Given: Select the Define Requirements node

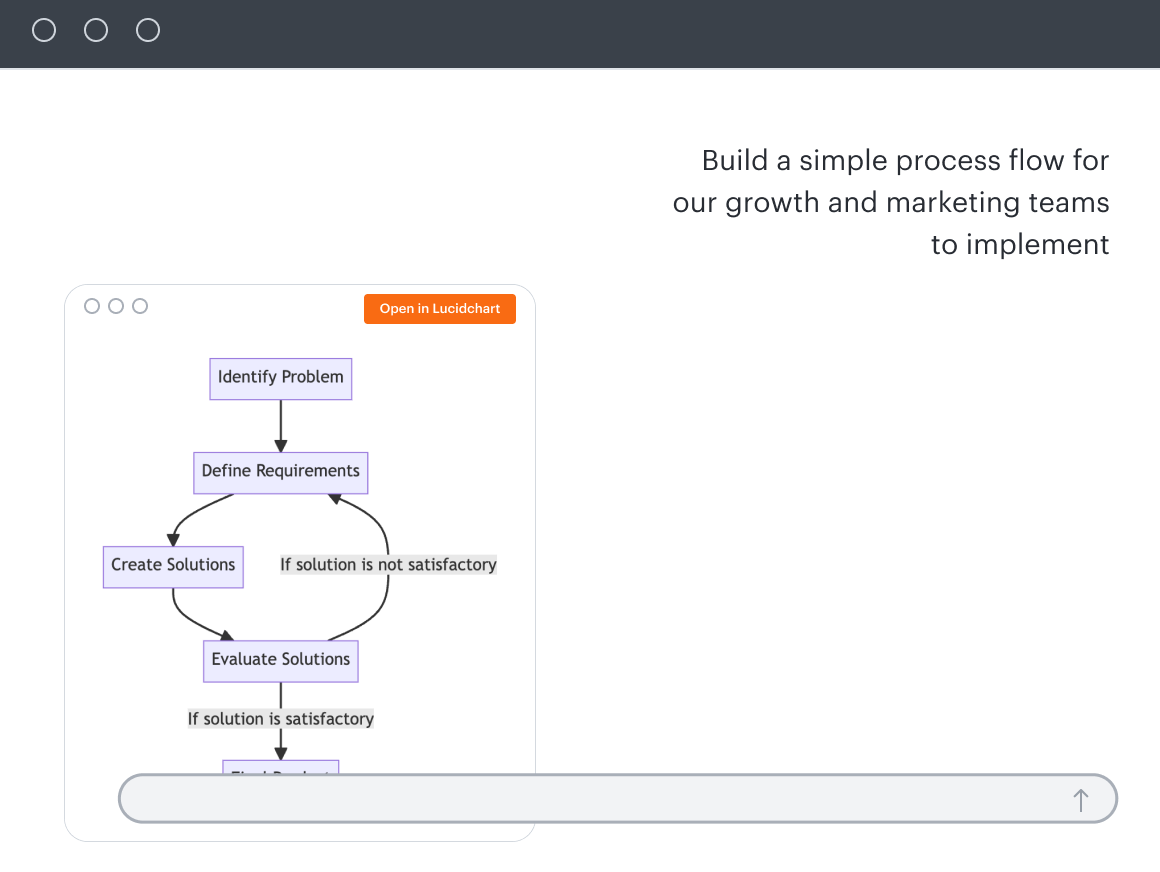Looking at the screenshot, I should tap(281, 472).
